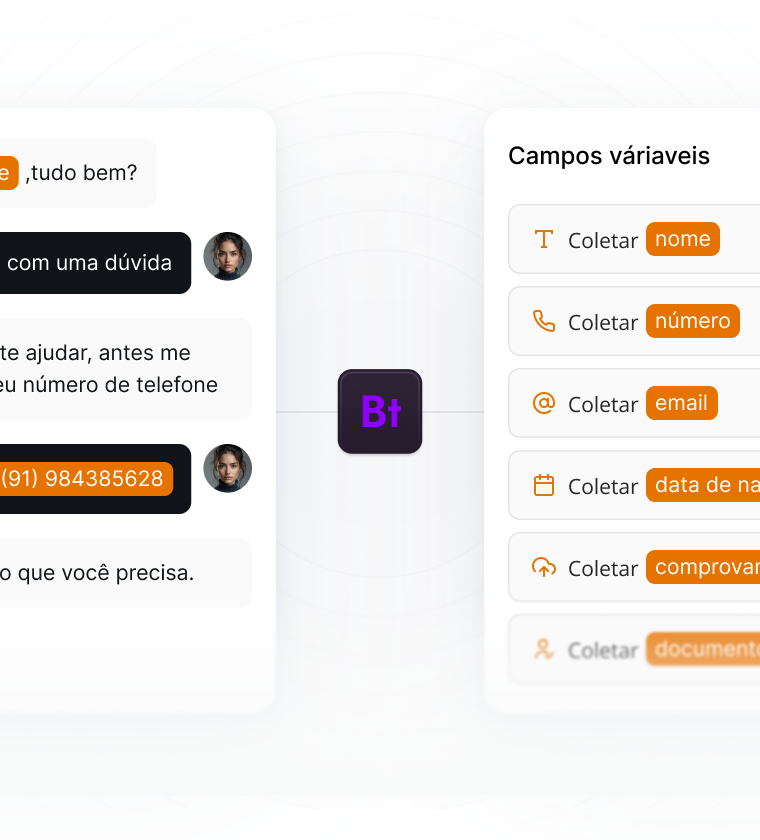
Task: Click the faded documento tag
Action: coord(703,649)
